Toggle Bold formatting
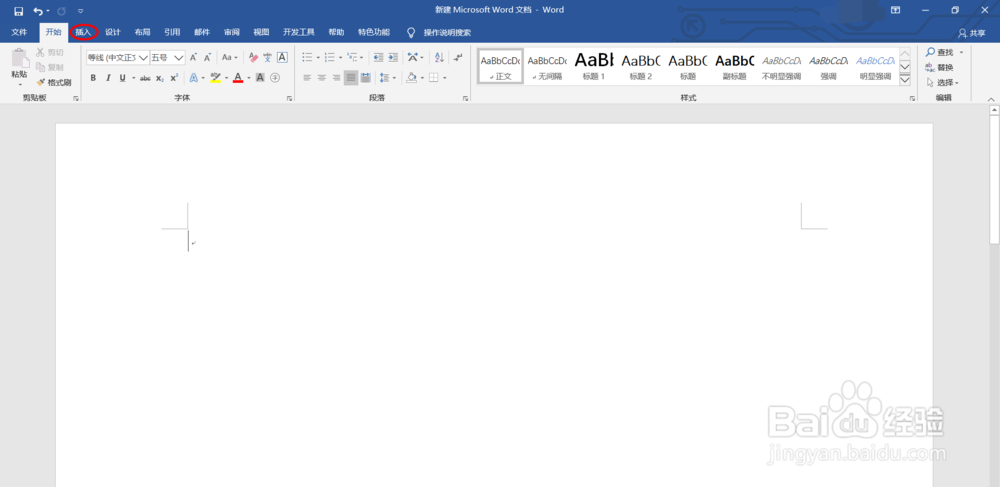 coord(93,78)
